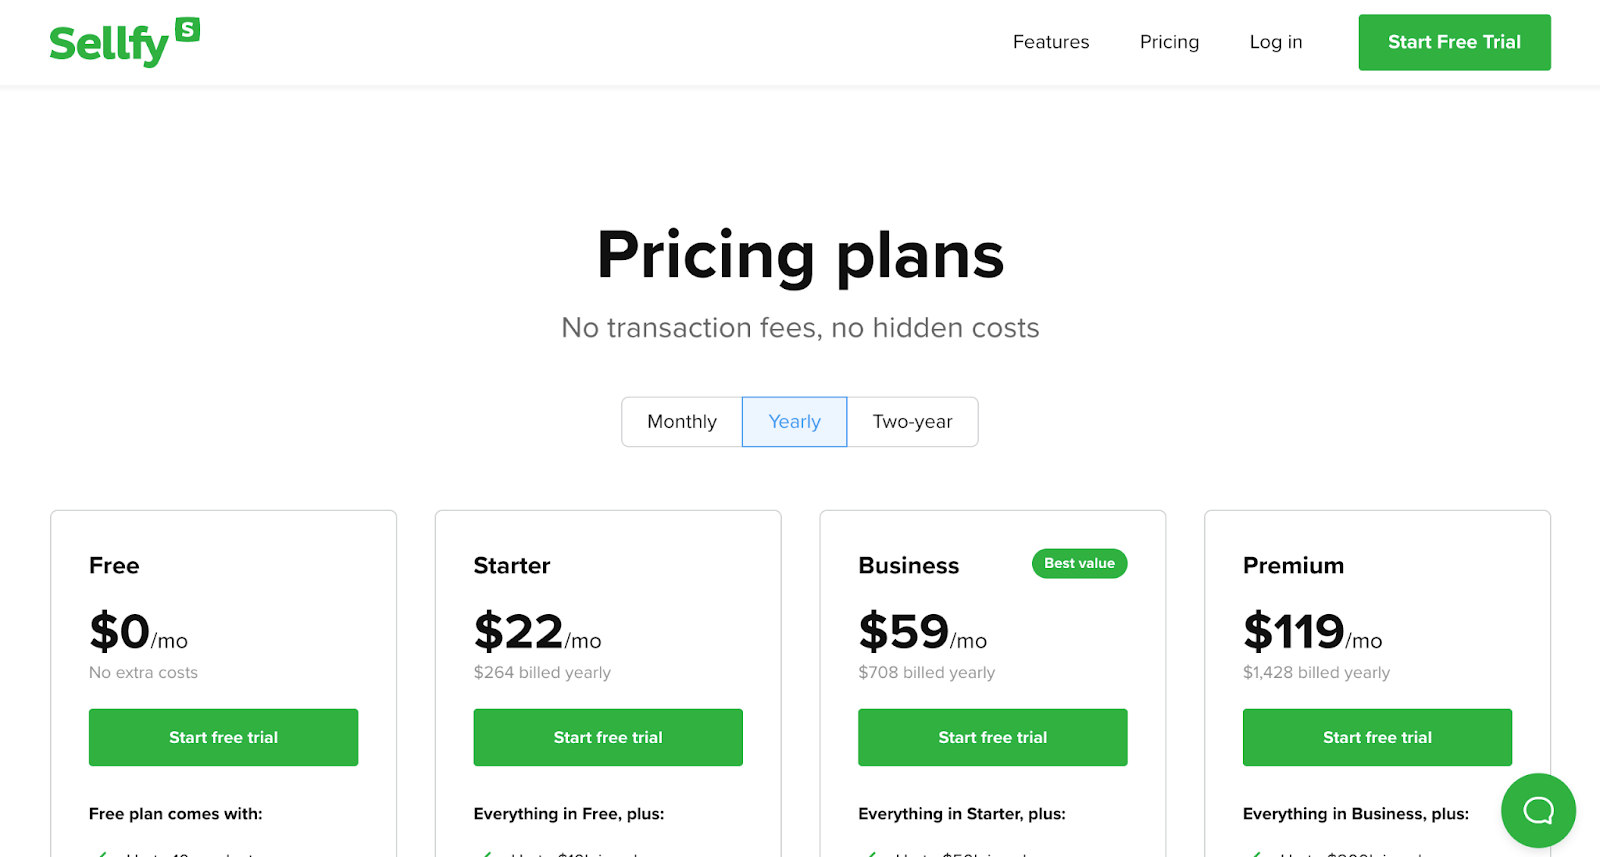Switch billing to Monthly
Screen dimensions: 1600x857
[x=682, y=422]
